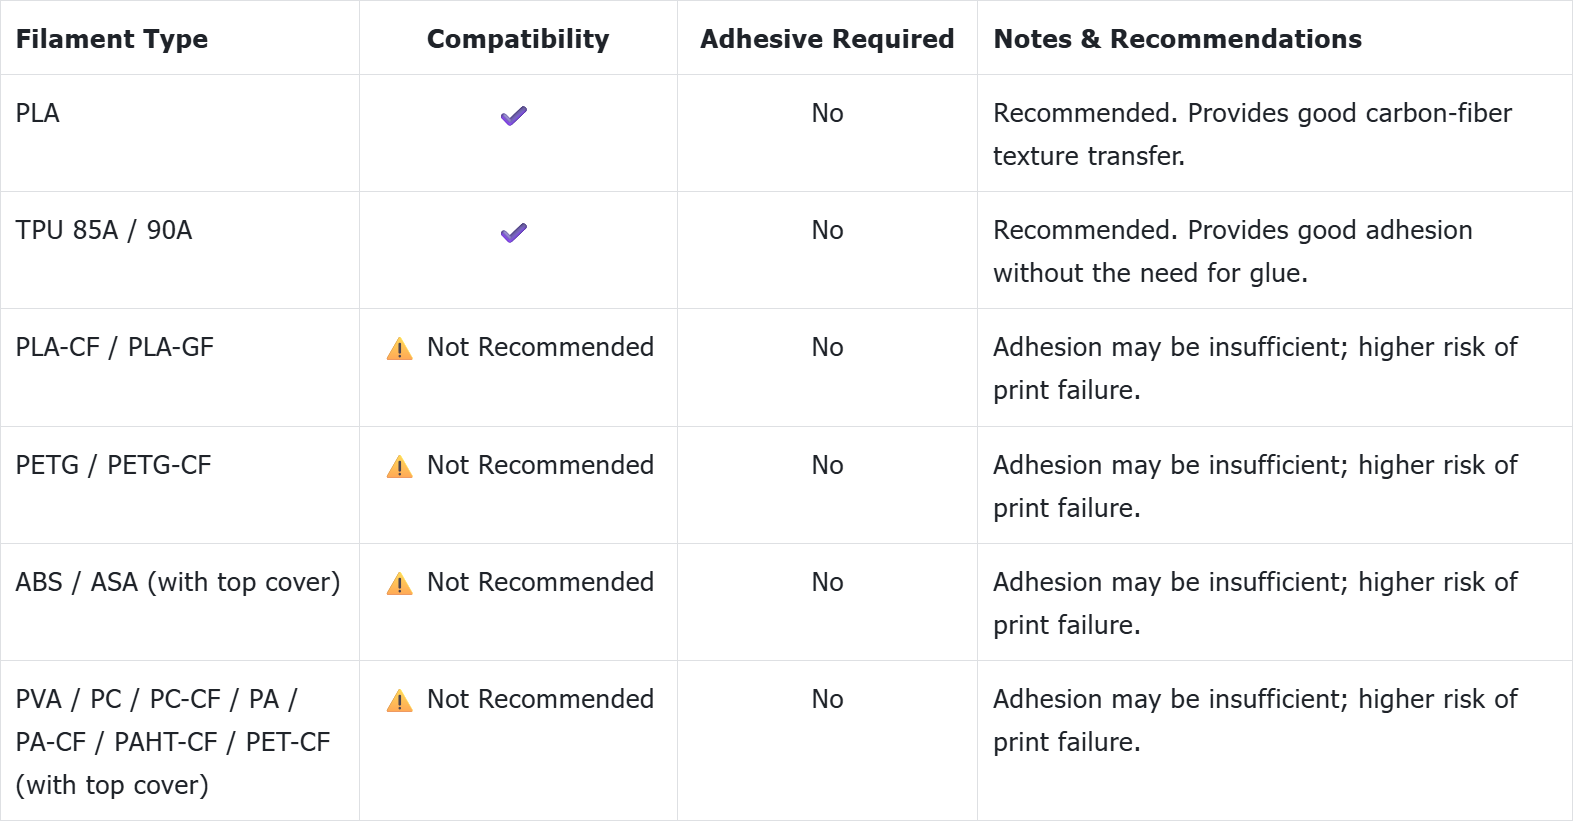This screenshot has height=821, width=1573.
Task: Select the Filament Type column header
Action: point(112,39)
